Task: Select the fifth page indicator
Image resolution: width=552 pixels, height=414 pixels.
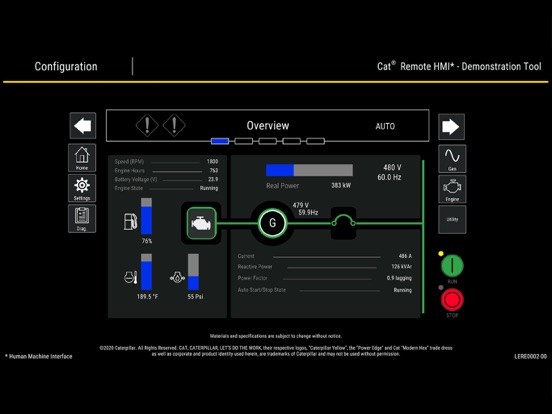Action: 315,141
